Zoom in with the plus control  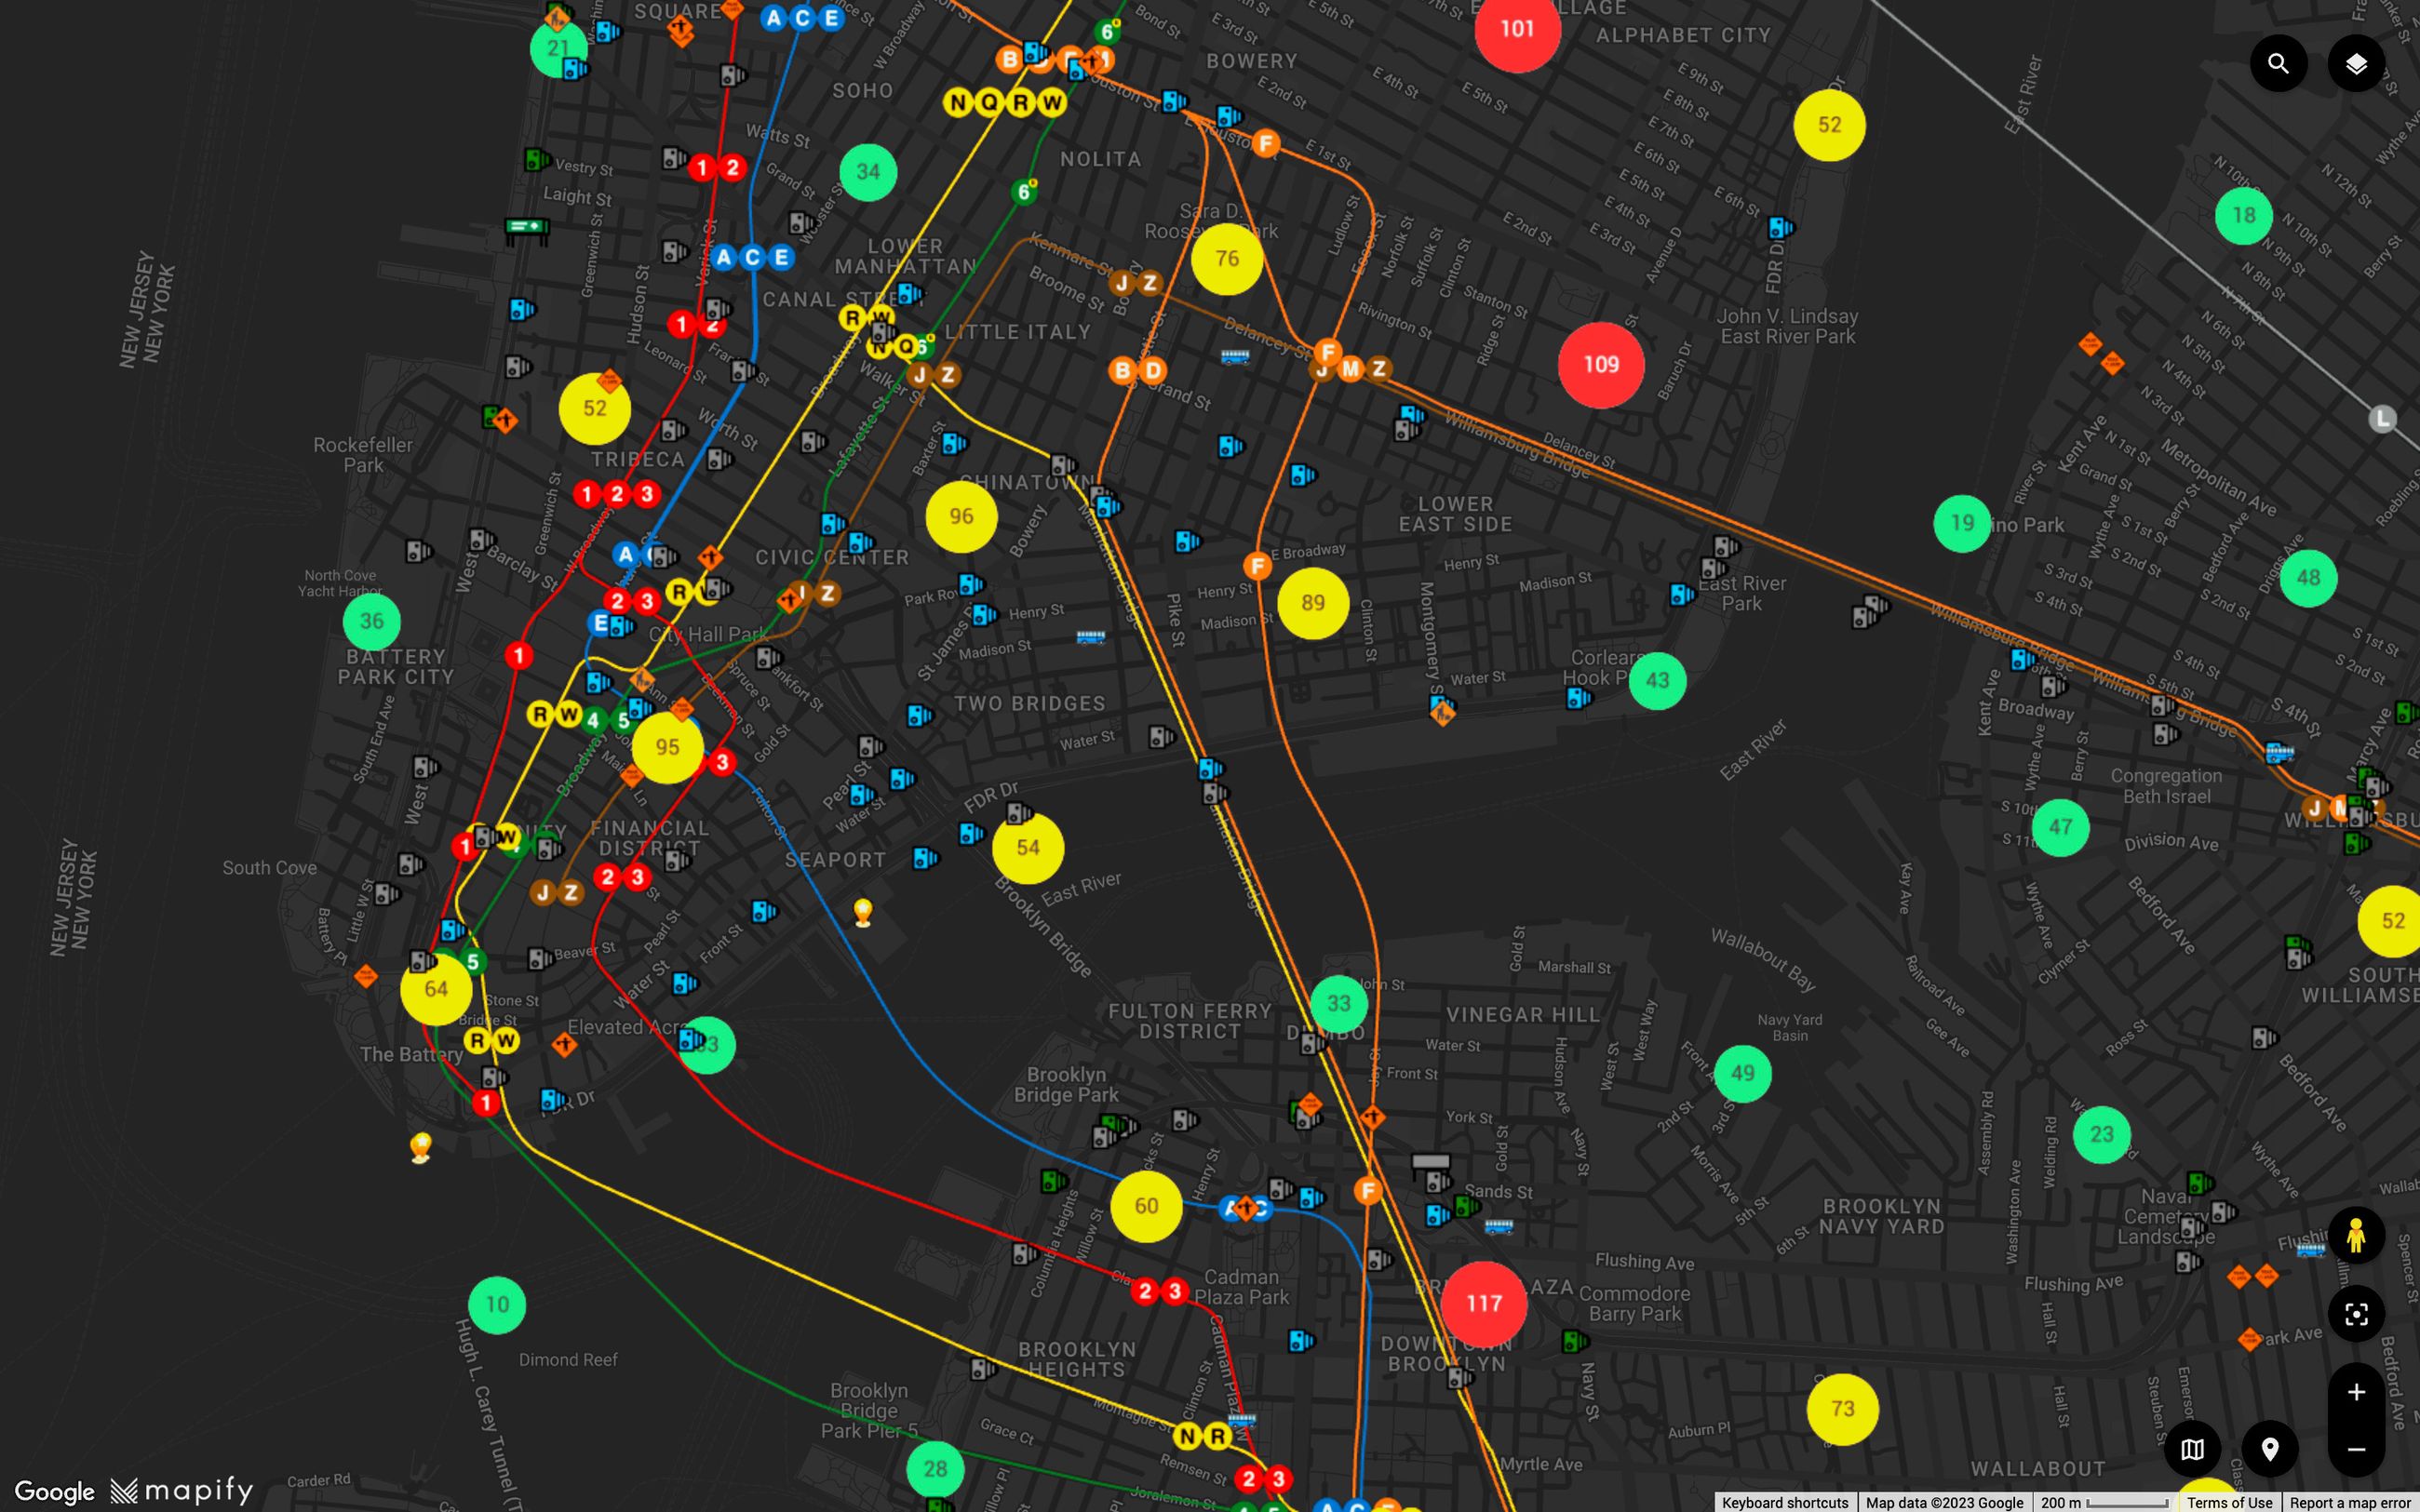coord(2356,1391)
